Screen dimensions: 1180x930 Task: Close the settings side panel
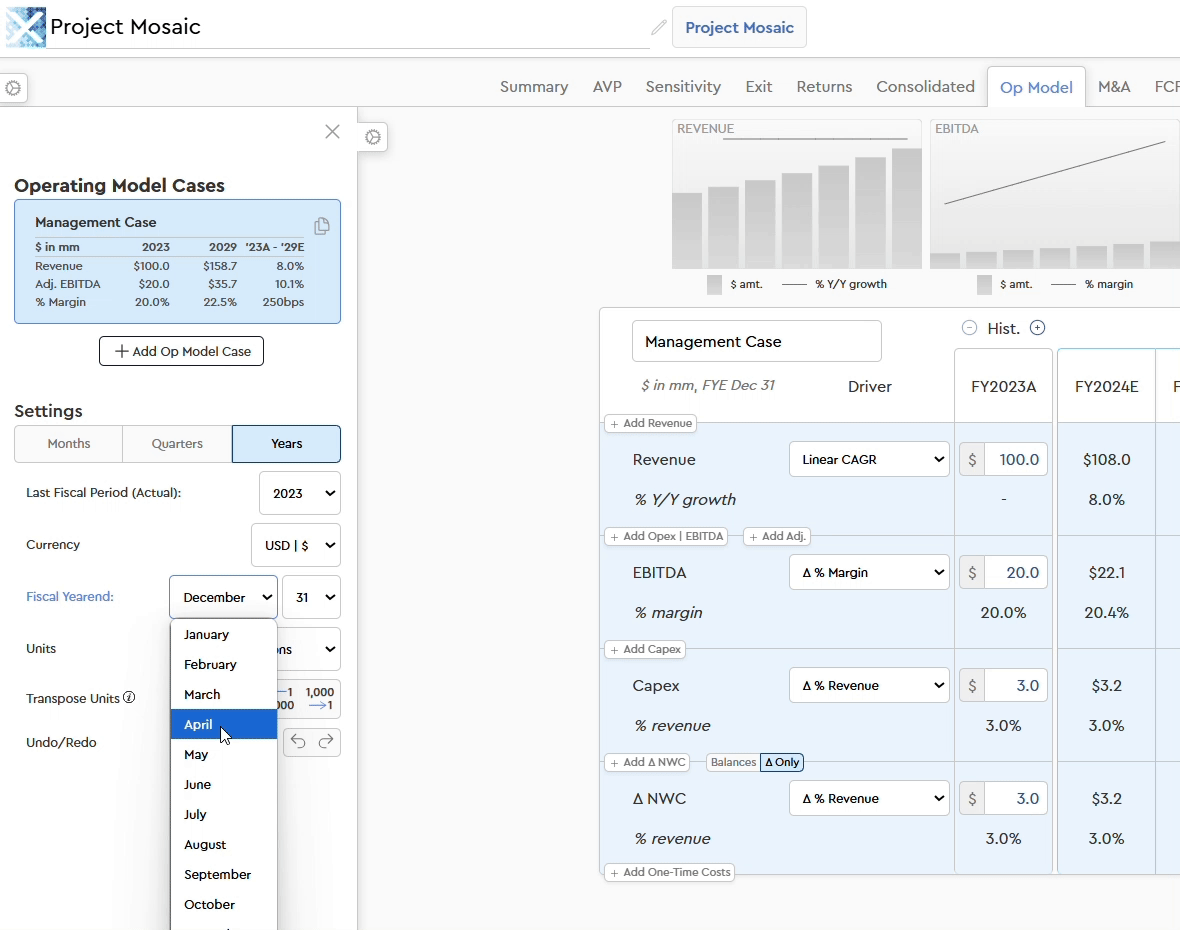pos(332,132)
